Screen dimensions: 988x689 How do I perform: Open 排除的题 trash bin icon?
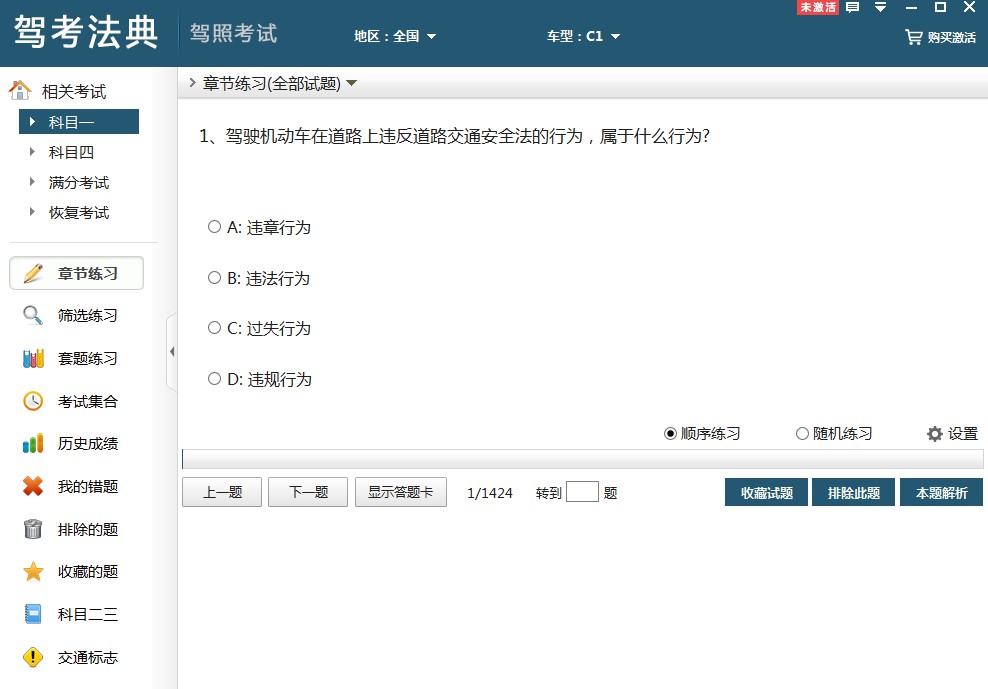point(33,530)
